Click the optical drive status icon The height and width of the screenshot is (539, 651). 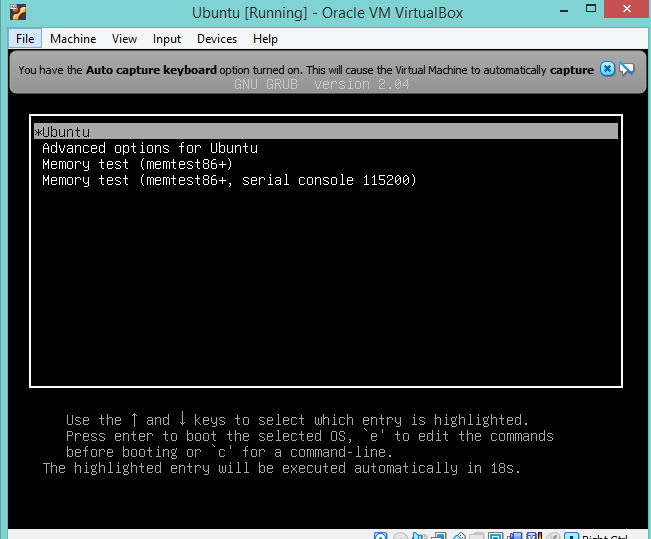coord(400,536)
